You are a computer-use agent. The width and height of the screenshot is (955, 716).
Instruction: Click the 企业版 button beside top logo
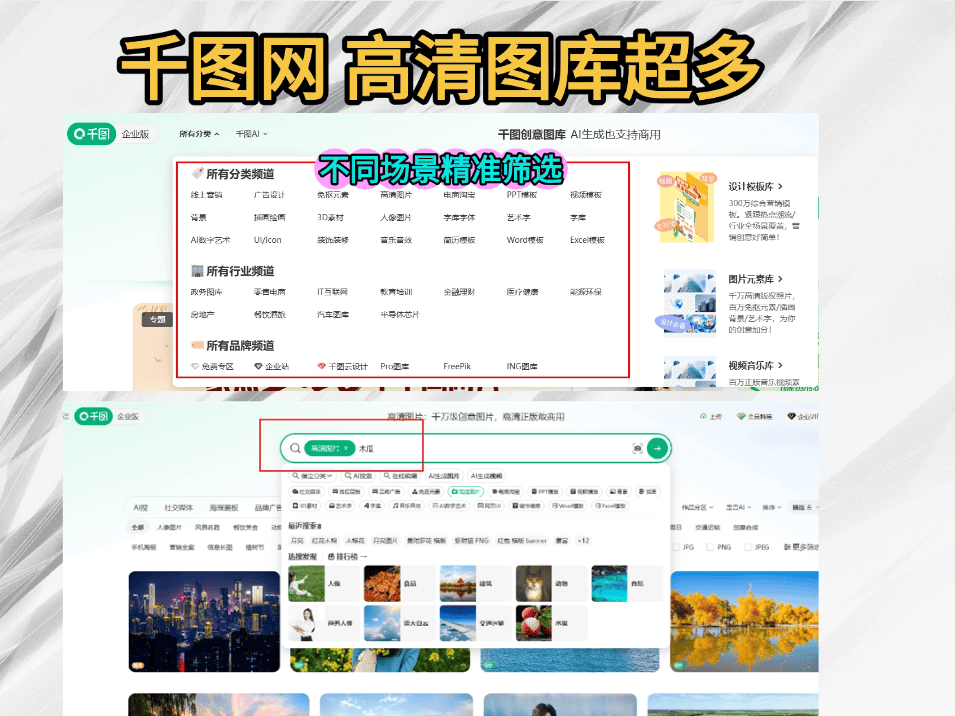click(135, 134)
